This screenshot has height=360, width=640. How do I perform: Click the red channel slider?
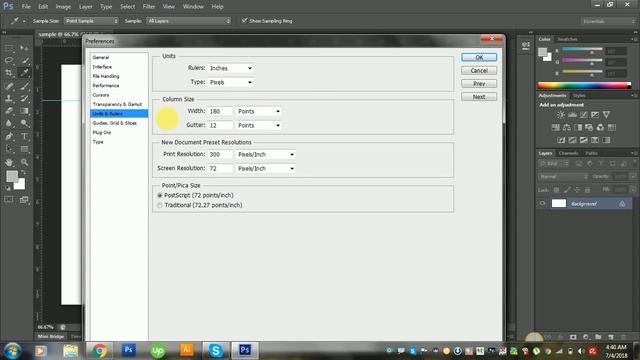(x=582, y=50)
